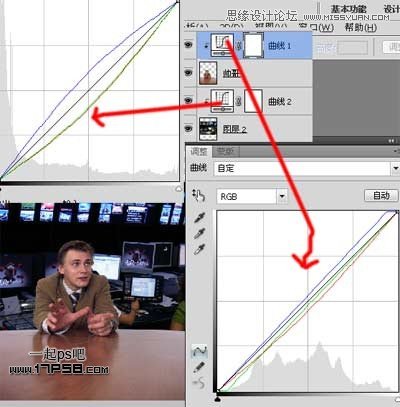Toggle eye icon of the cut-out man layer
This screenshot has width=400, height=407.
coord(189,72)
